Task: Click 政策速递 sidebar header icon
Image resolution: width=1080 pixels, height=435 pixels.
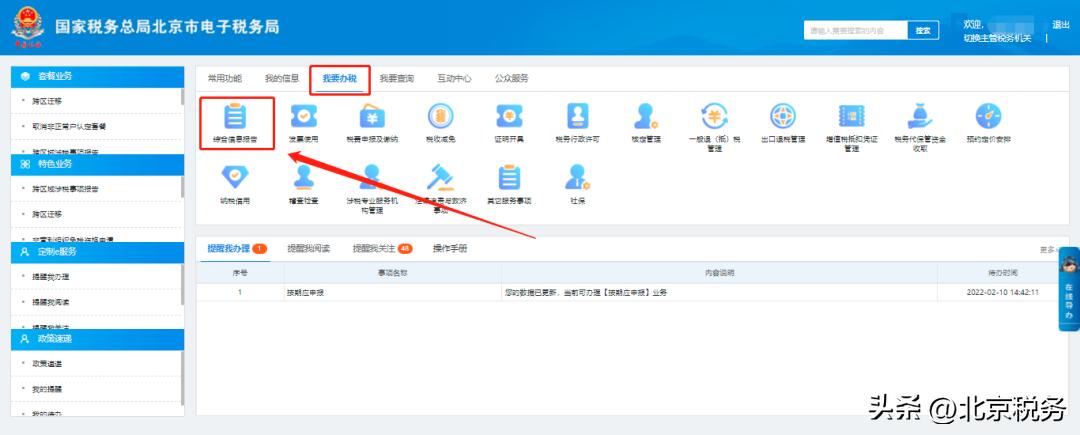Action: 25,339
